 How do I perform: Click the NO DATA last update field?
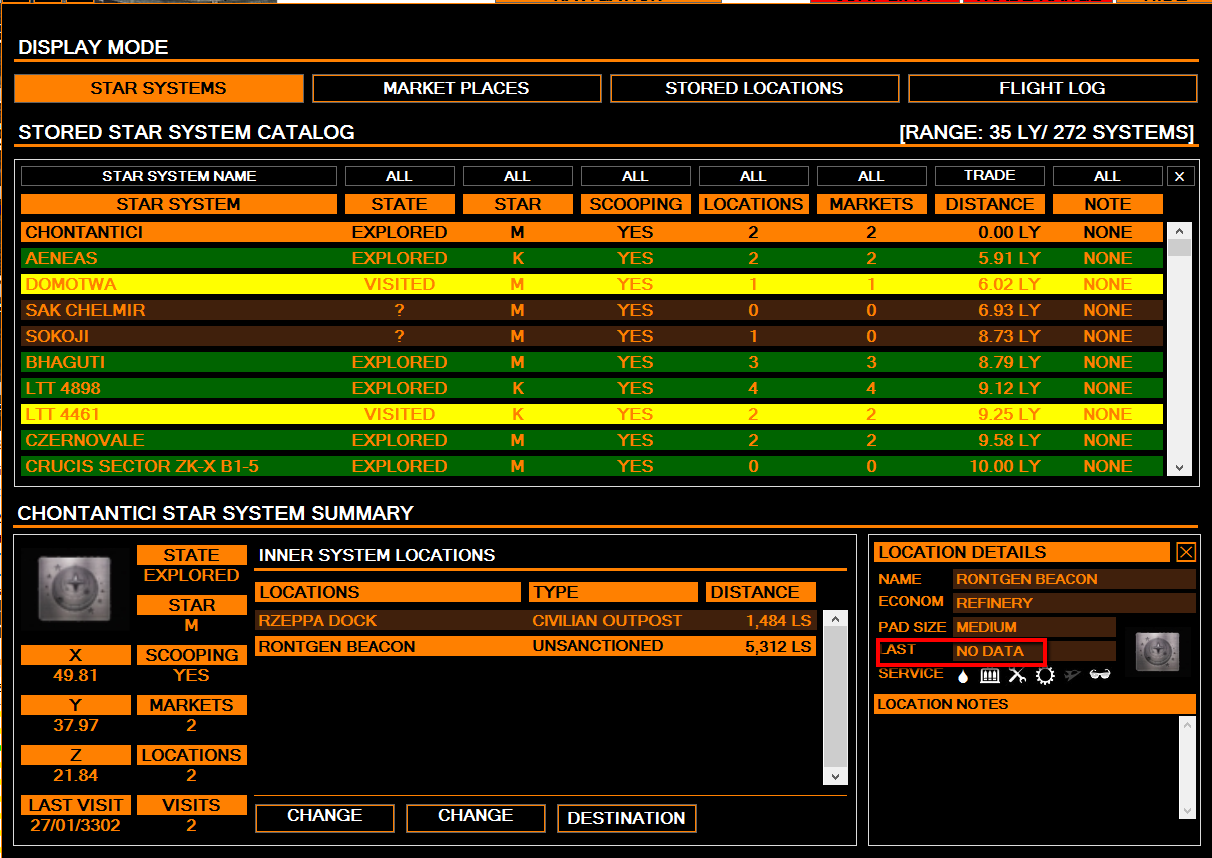[1034, 651]
